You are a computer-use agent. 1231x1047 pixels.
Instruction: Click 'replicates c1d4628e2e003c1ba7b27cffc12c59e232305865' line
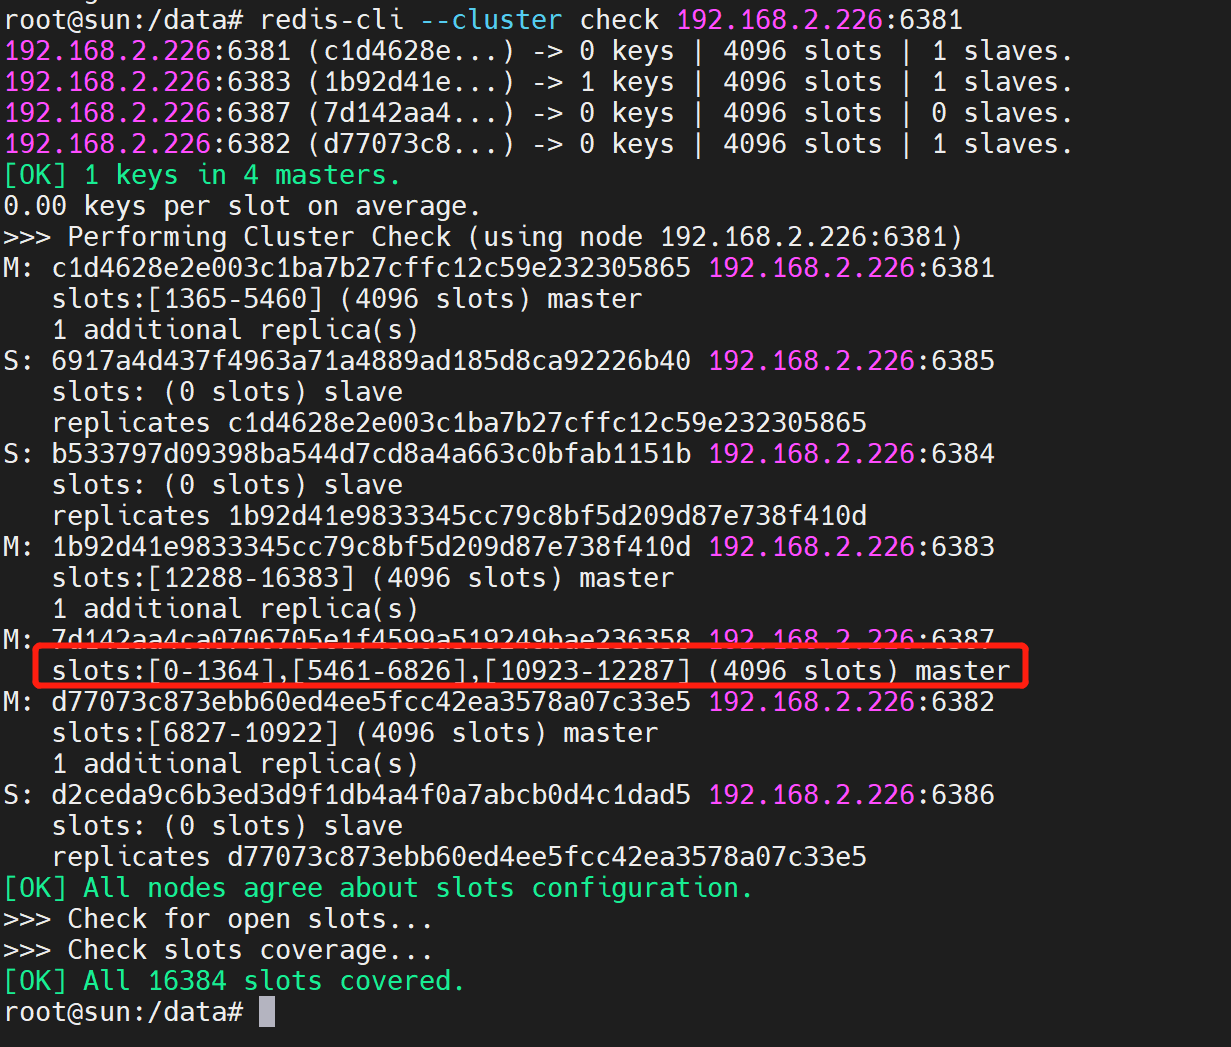point(459,423)
